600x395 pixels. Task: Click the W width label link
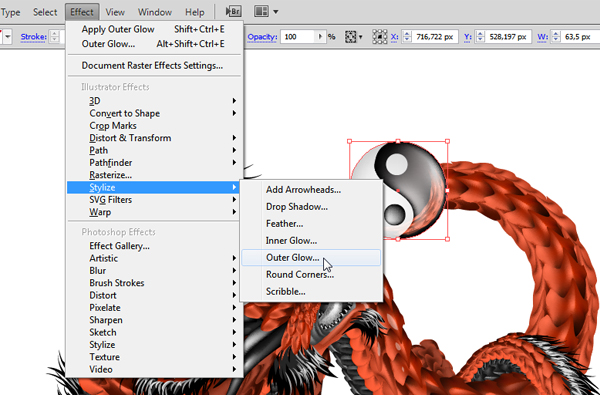543,37
